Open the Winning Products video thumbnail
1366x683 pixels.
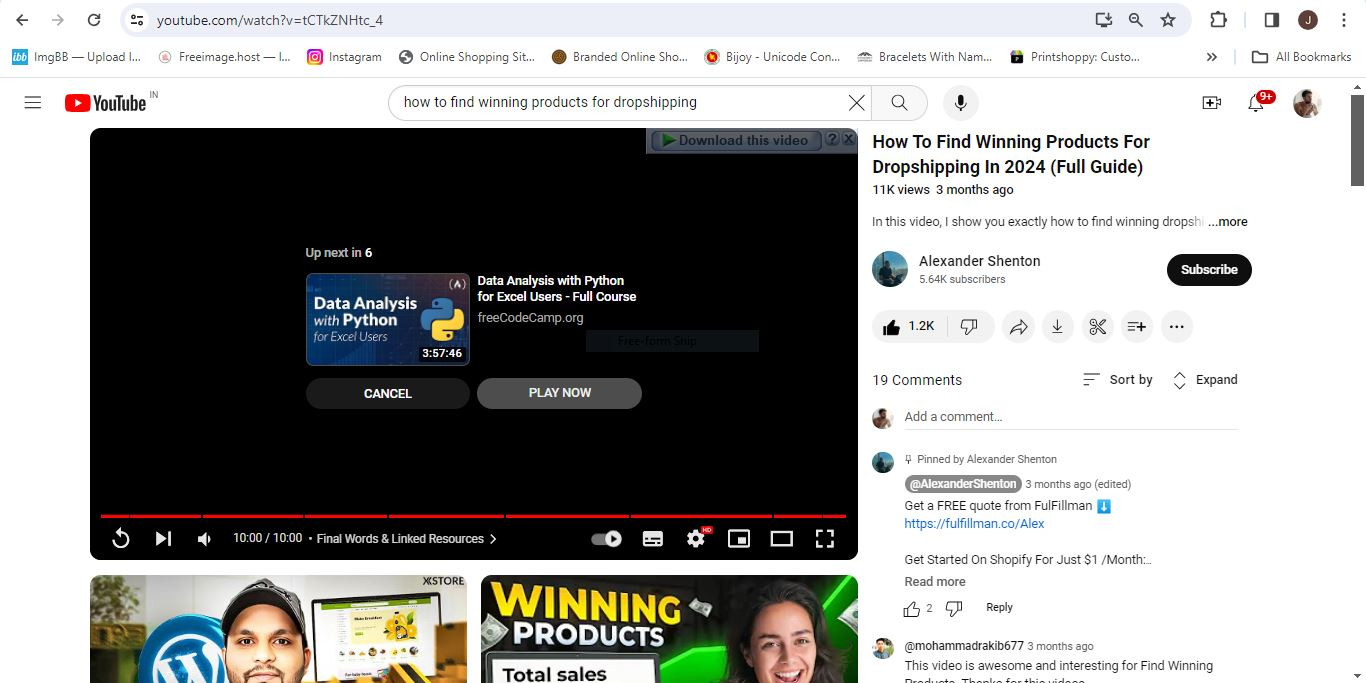(669, 629)
